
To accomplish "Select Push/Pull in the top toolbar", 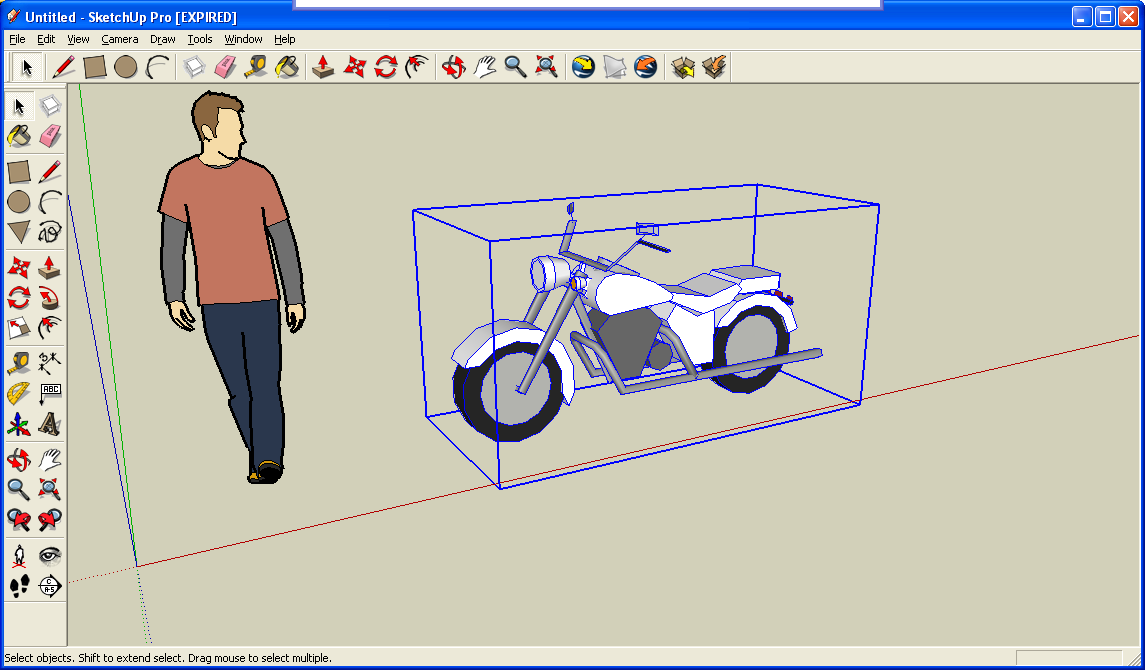I will (323, 67).
